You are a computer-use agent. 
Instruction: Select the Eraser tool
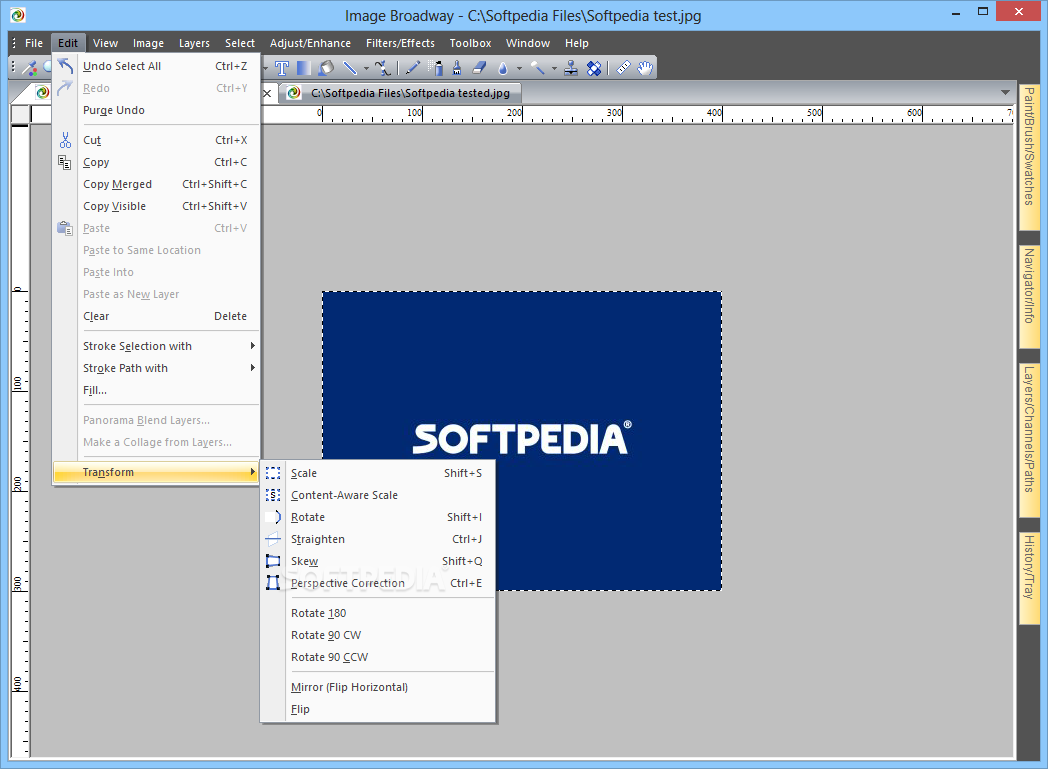479,67
